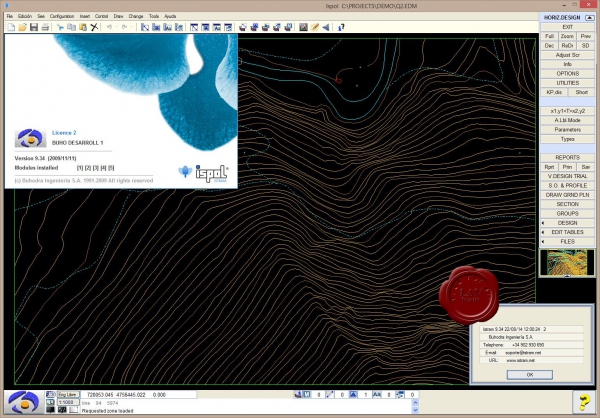
Task: Open the Tools menu
Action: coord(153,16)
